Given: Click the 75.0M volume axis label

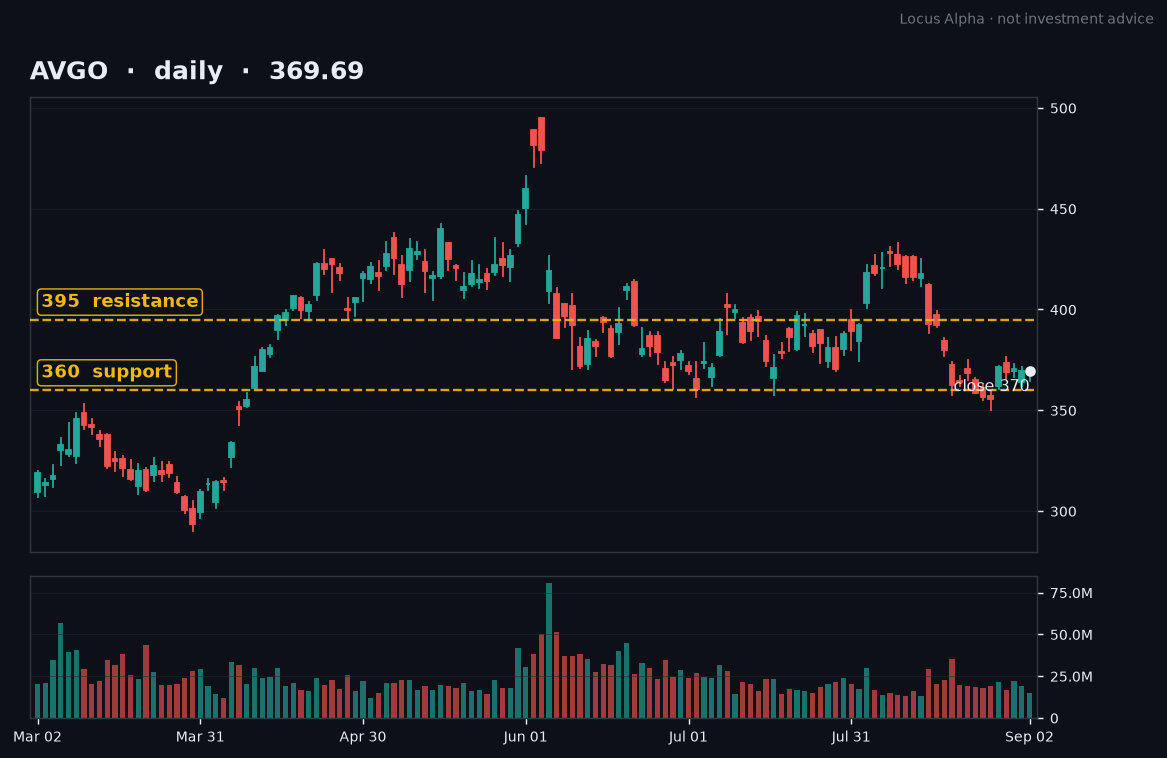Looking at the screenshot, I should (1071, 593).
